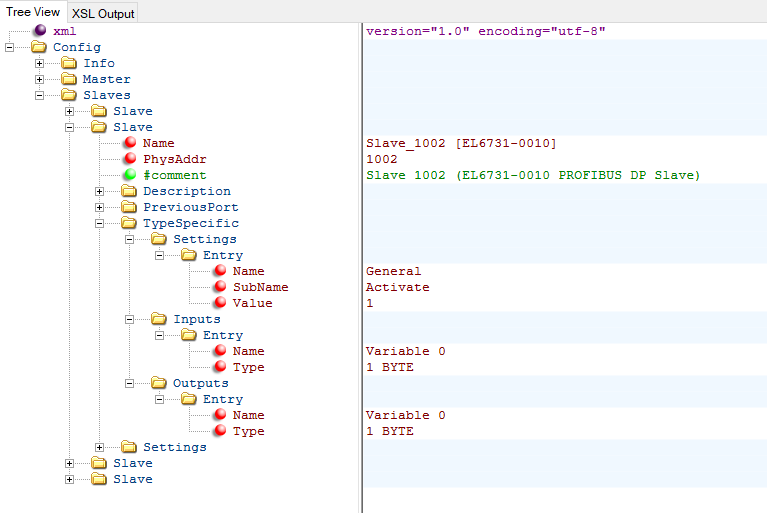Click the Config folder icon
The width and height of the screenshot is (767, 513).
coord(39,47)
